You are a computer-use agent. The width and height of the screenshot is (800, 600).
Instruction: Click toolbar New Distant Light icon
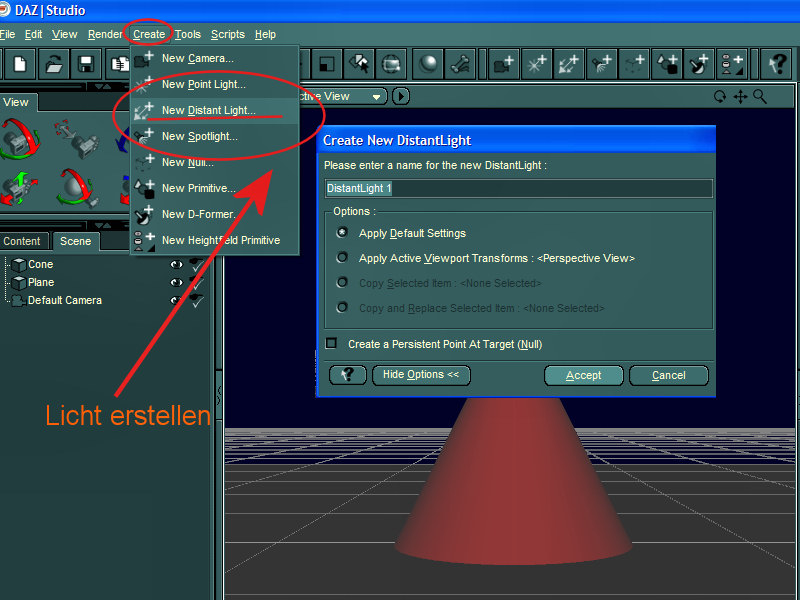point(569,64)
